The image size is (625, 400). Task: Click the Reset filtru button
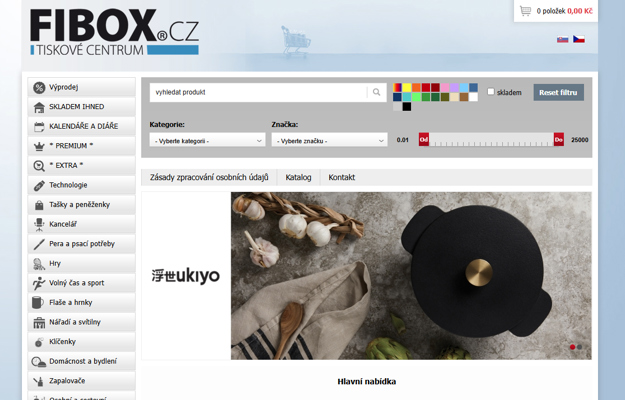(x=558, y=92)
